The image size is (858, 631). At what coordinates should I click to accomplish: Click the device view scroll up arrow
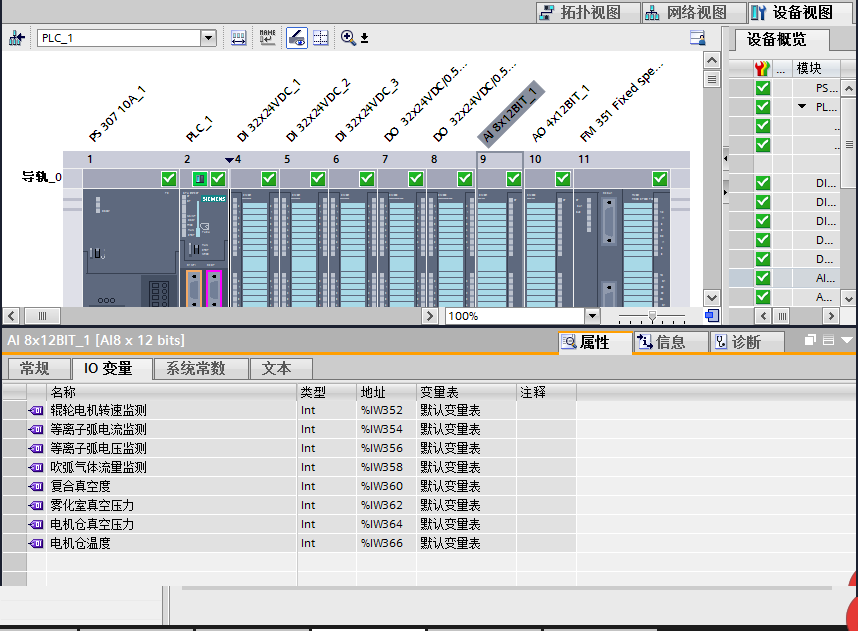point(711,60)
